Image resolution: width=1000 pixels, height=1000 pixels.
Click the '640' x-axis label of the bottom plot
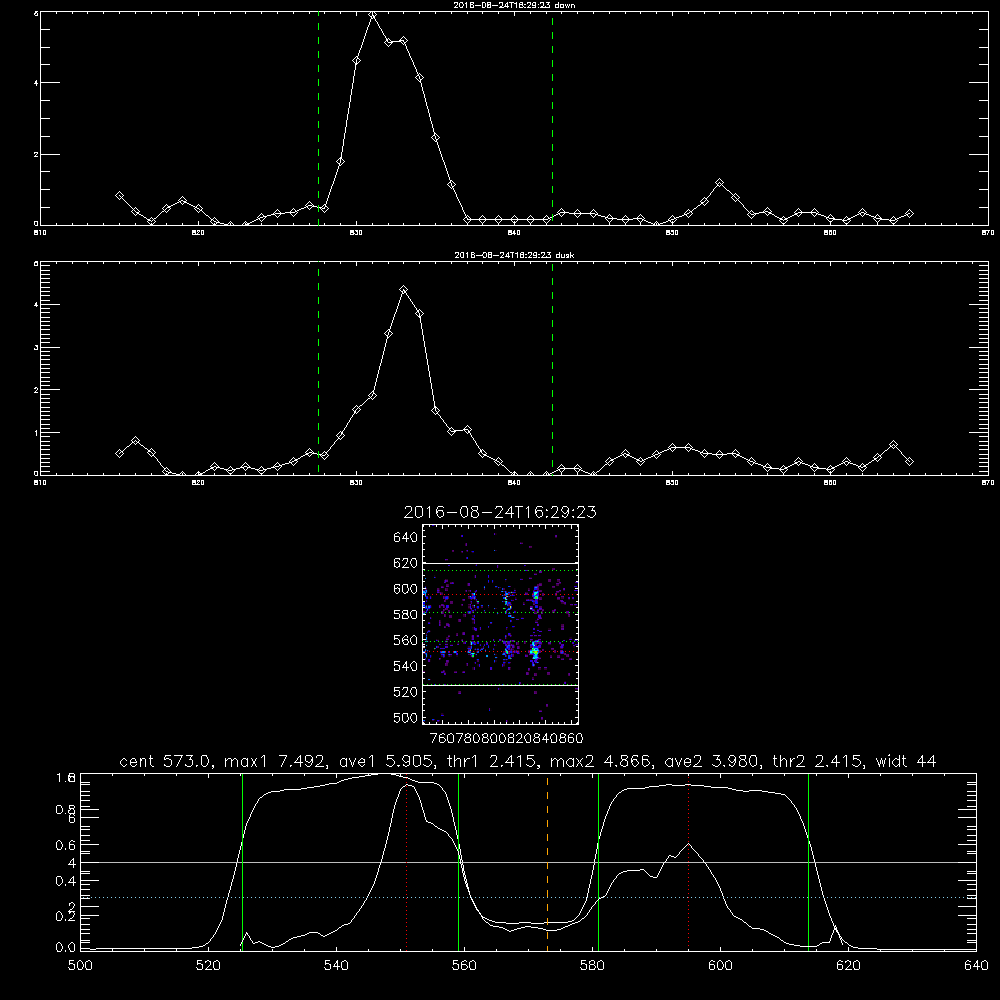(976, 966)
